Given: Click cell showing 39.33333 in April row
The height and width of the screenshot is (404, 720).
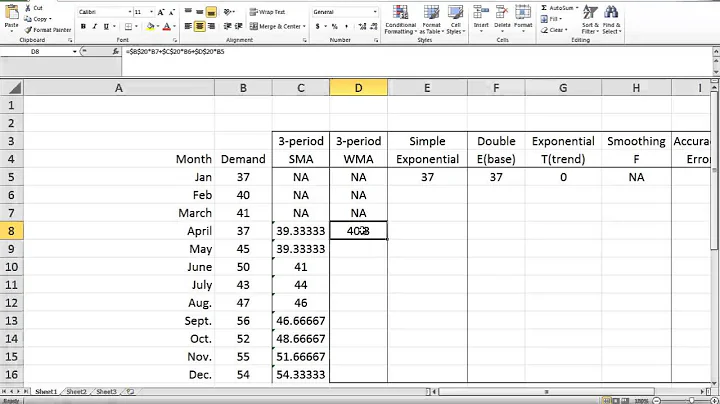Looking at the screenshot, I should coord(301,230).
